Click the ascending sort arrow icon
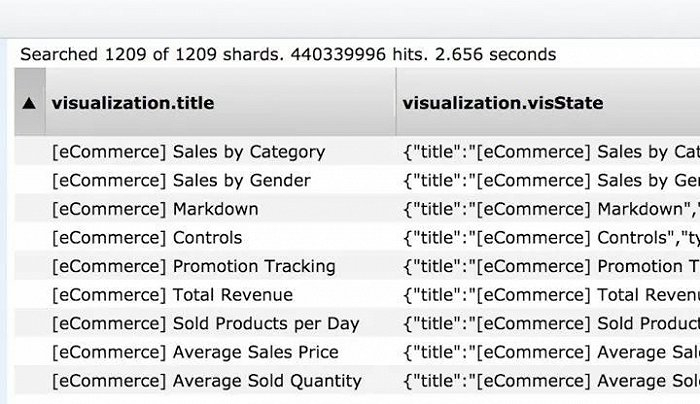 pos(29,103)
